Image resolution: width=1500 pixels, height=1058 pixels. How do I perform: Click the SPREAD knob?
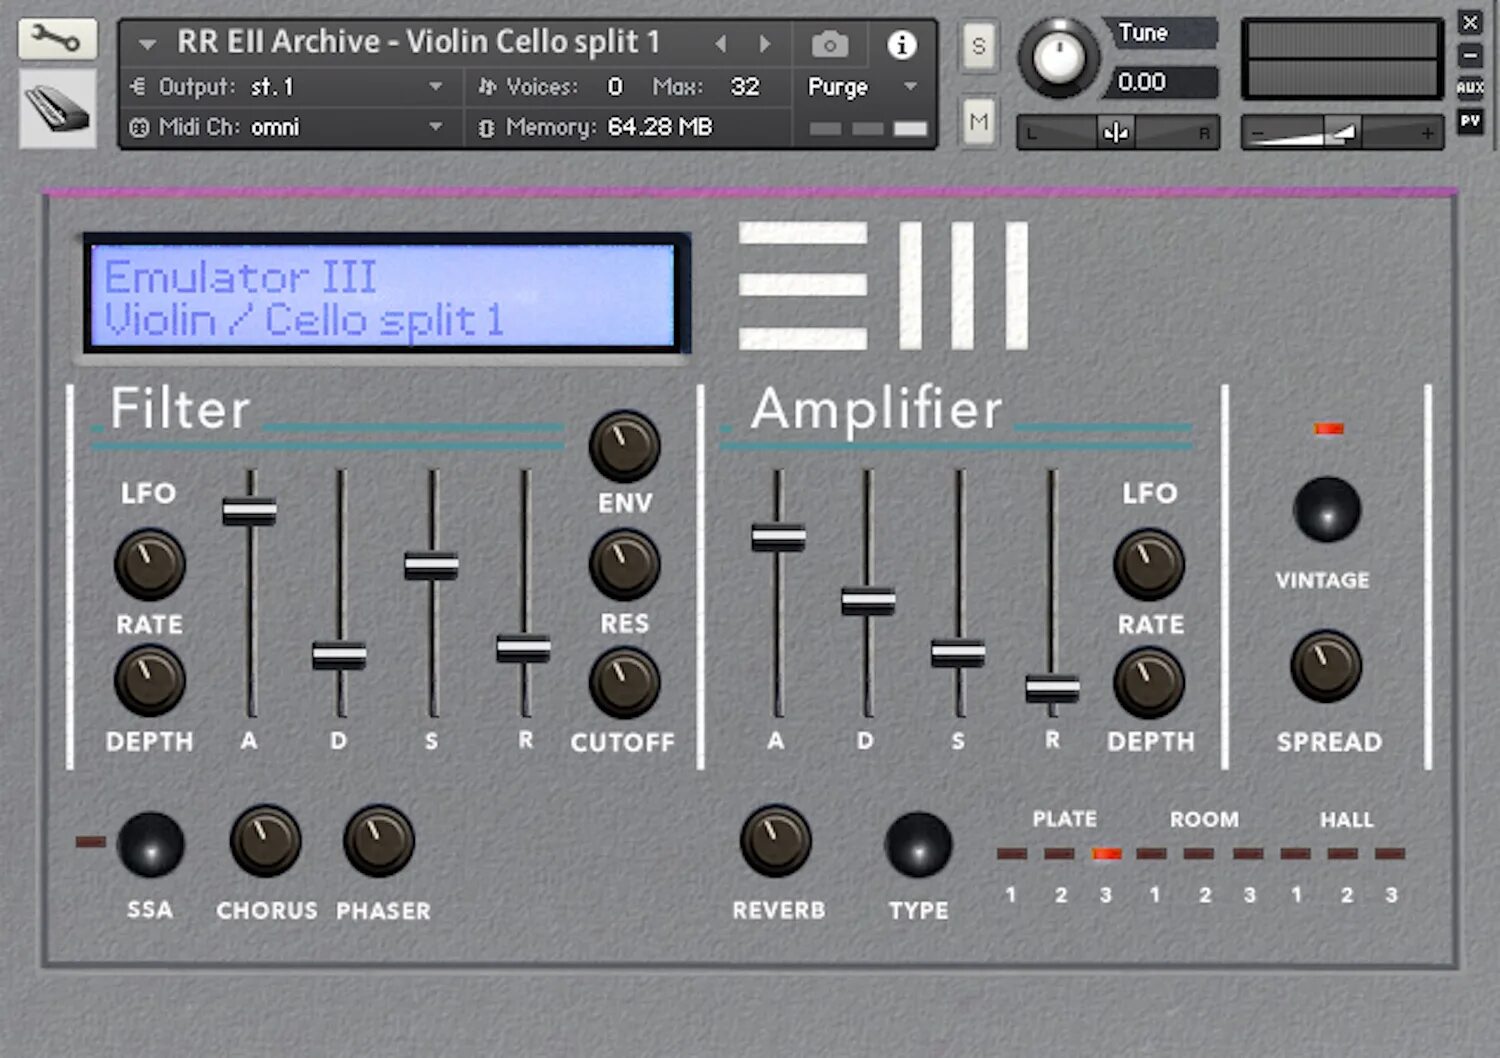pos(1327,665)
